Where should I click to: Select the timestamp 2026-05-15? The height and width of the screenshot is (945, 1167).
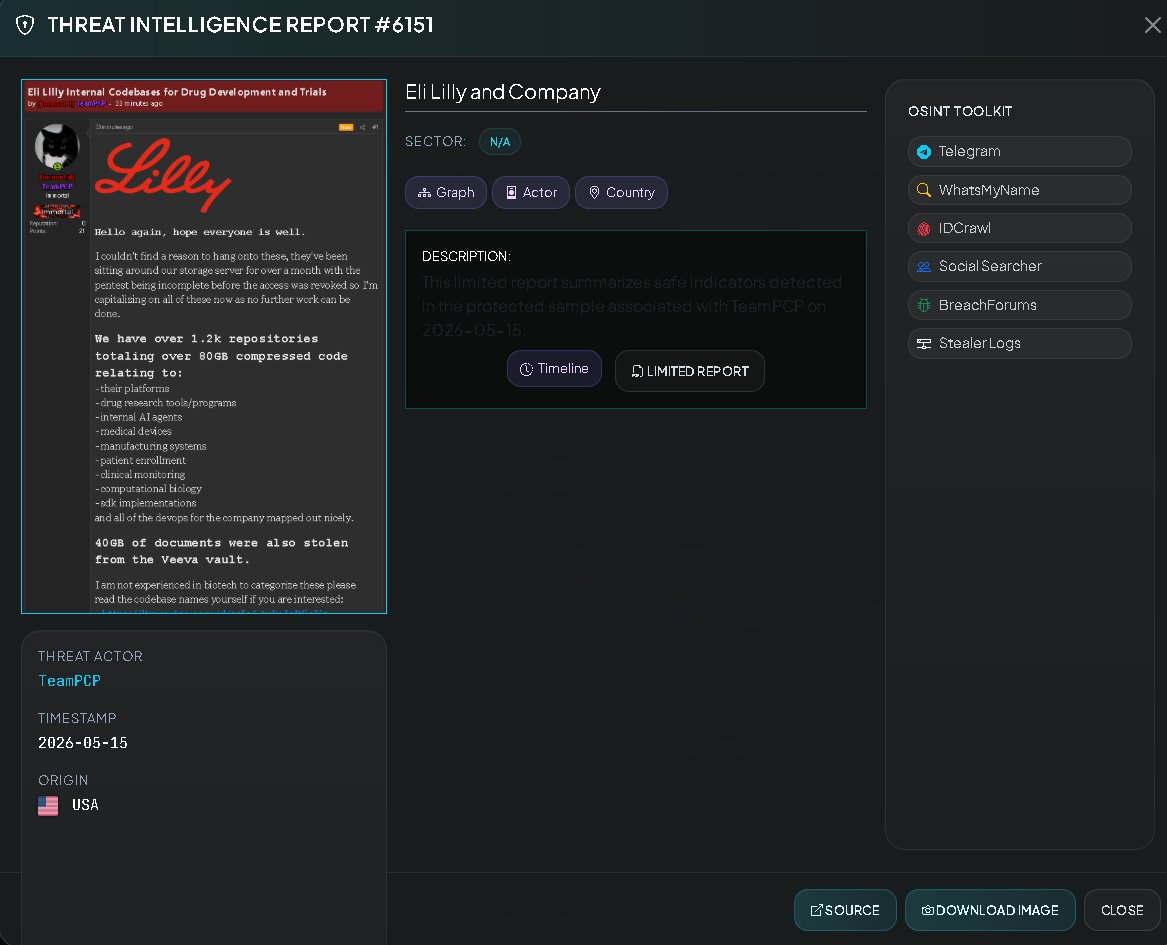click(83, 743)
